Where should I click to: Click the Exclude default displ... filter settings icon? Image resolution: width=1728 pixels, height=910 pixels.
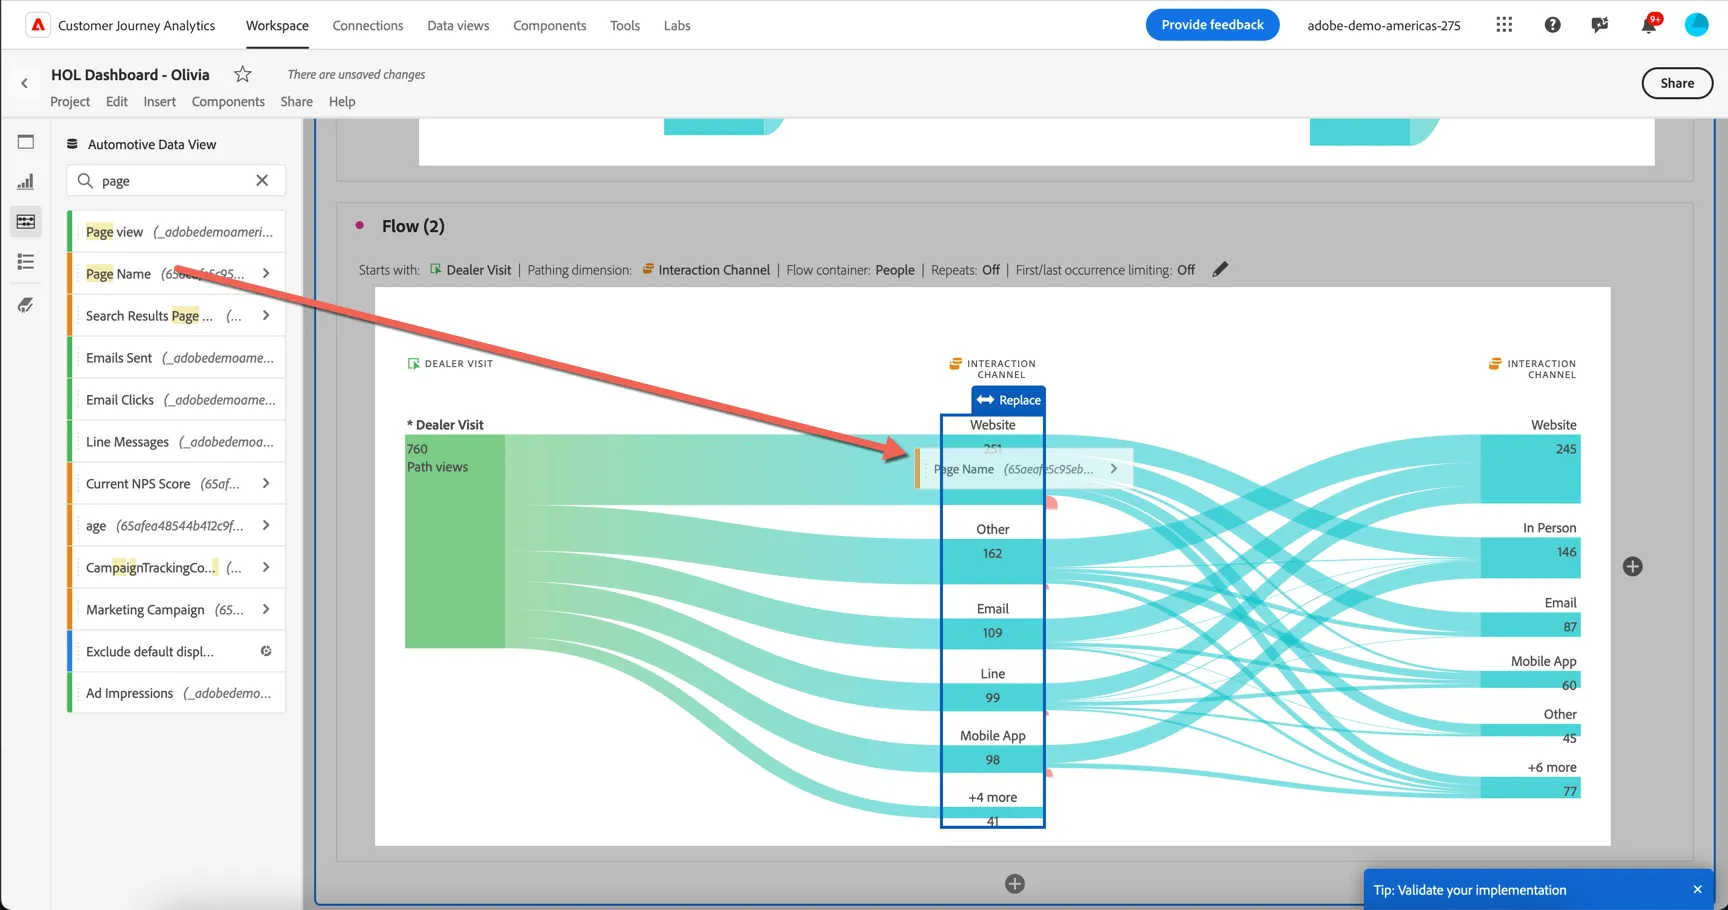click(x=266, y=651)
